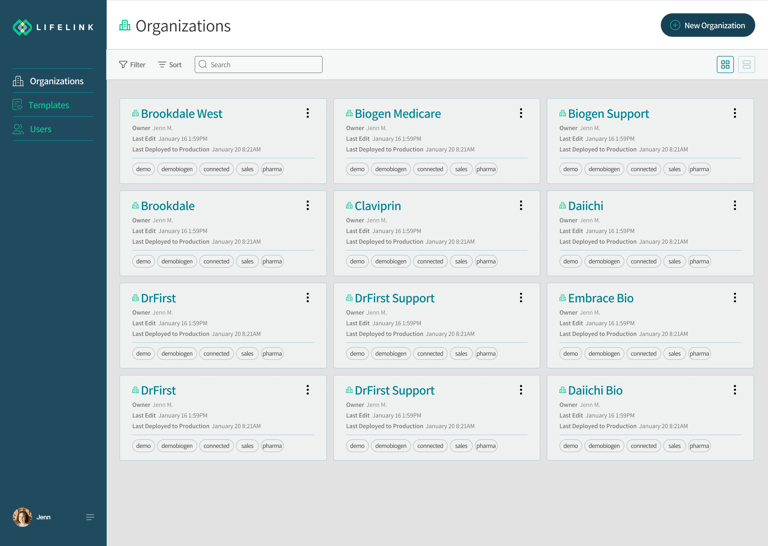Click the Filter funnel icon
Viewport: 768px width, 546px height.
tap(123, 65)
